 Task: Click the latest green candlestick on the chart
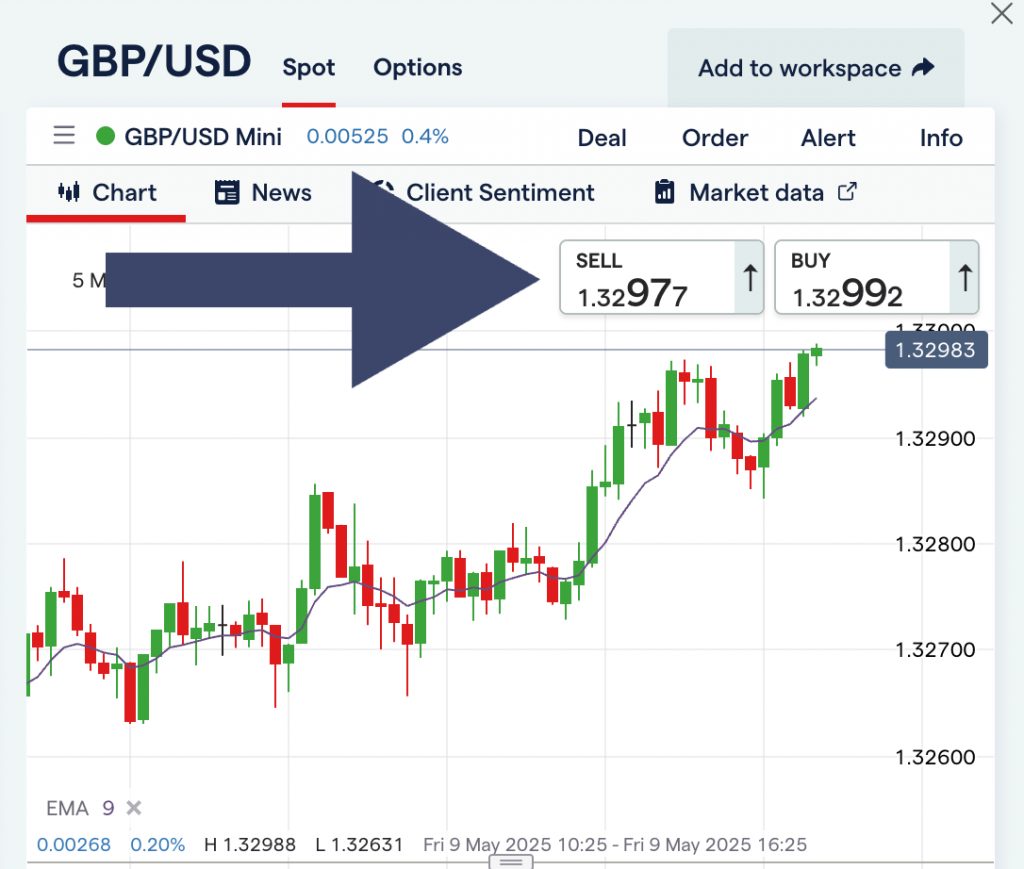[816, 352]
